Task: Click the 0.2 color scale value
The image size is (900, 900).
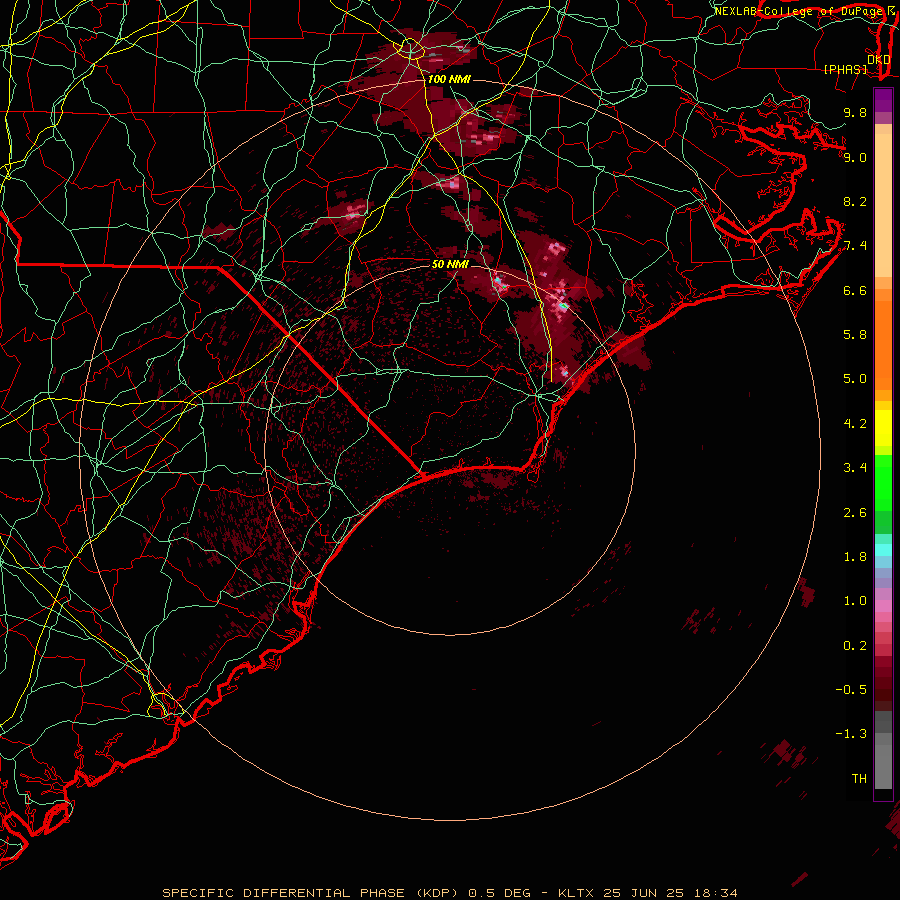Action: 855,646
